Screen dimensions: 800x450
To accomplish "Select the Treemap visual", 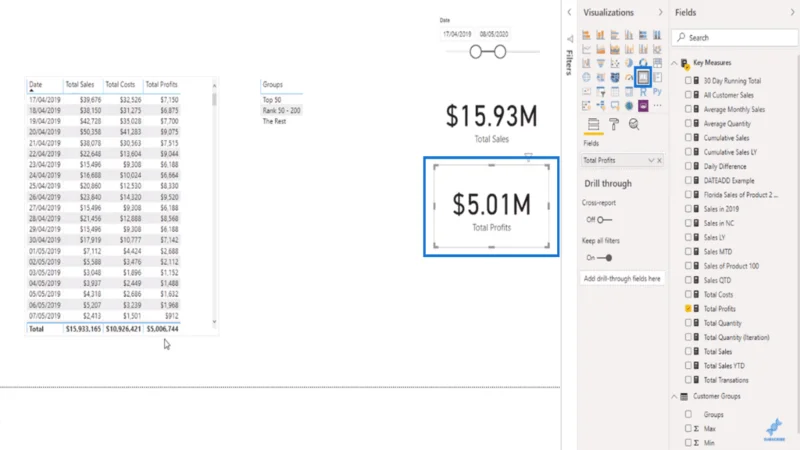I will (x=657, y=63).
